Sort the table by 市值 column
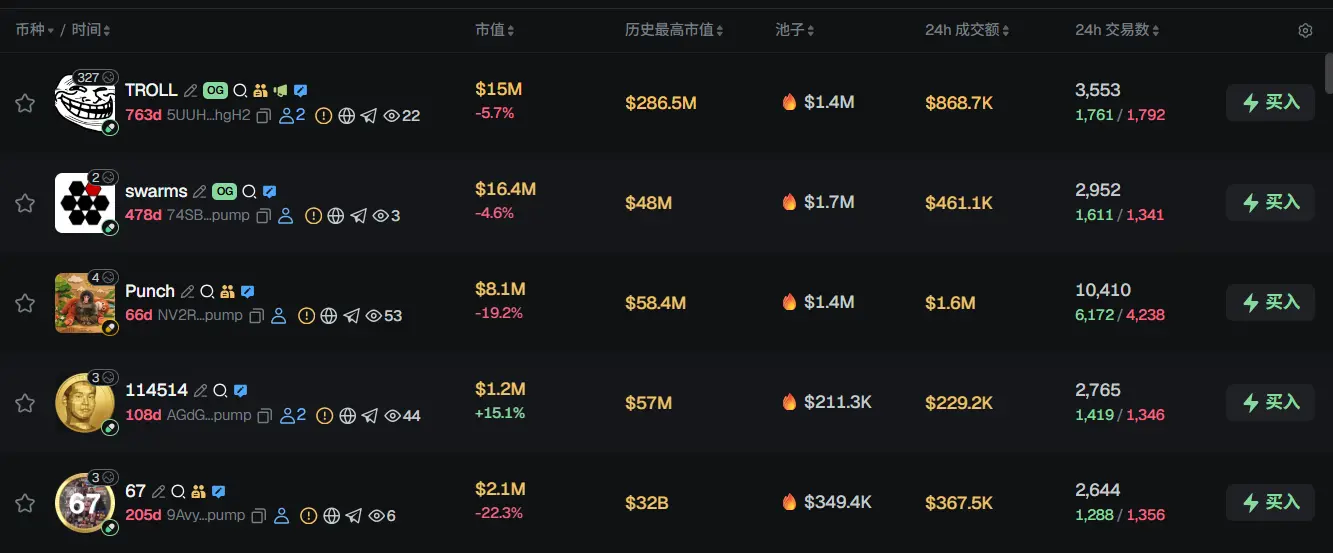This screenshot has width=1333, height=553. pyautogui.click(x=495, y=31)
